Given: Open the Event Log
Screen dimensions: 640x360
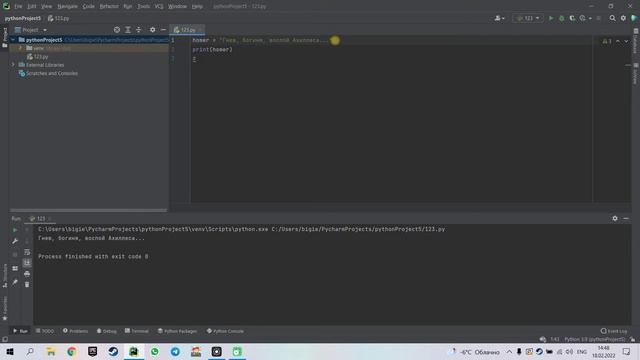Looking at the screenshot, I should click(614, 331).
